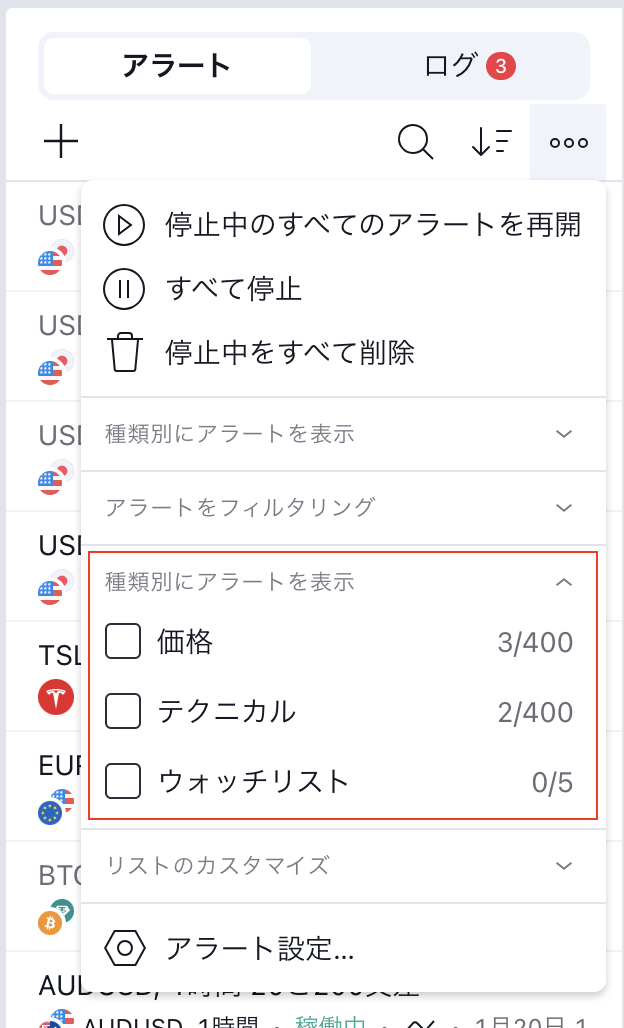624x1028 pixels.
Task: Click the trash icon to delete stopped alerts
Action: [x=124, y=352]
